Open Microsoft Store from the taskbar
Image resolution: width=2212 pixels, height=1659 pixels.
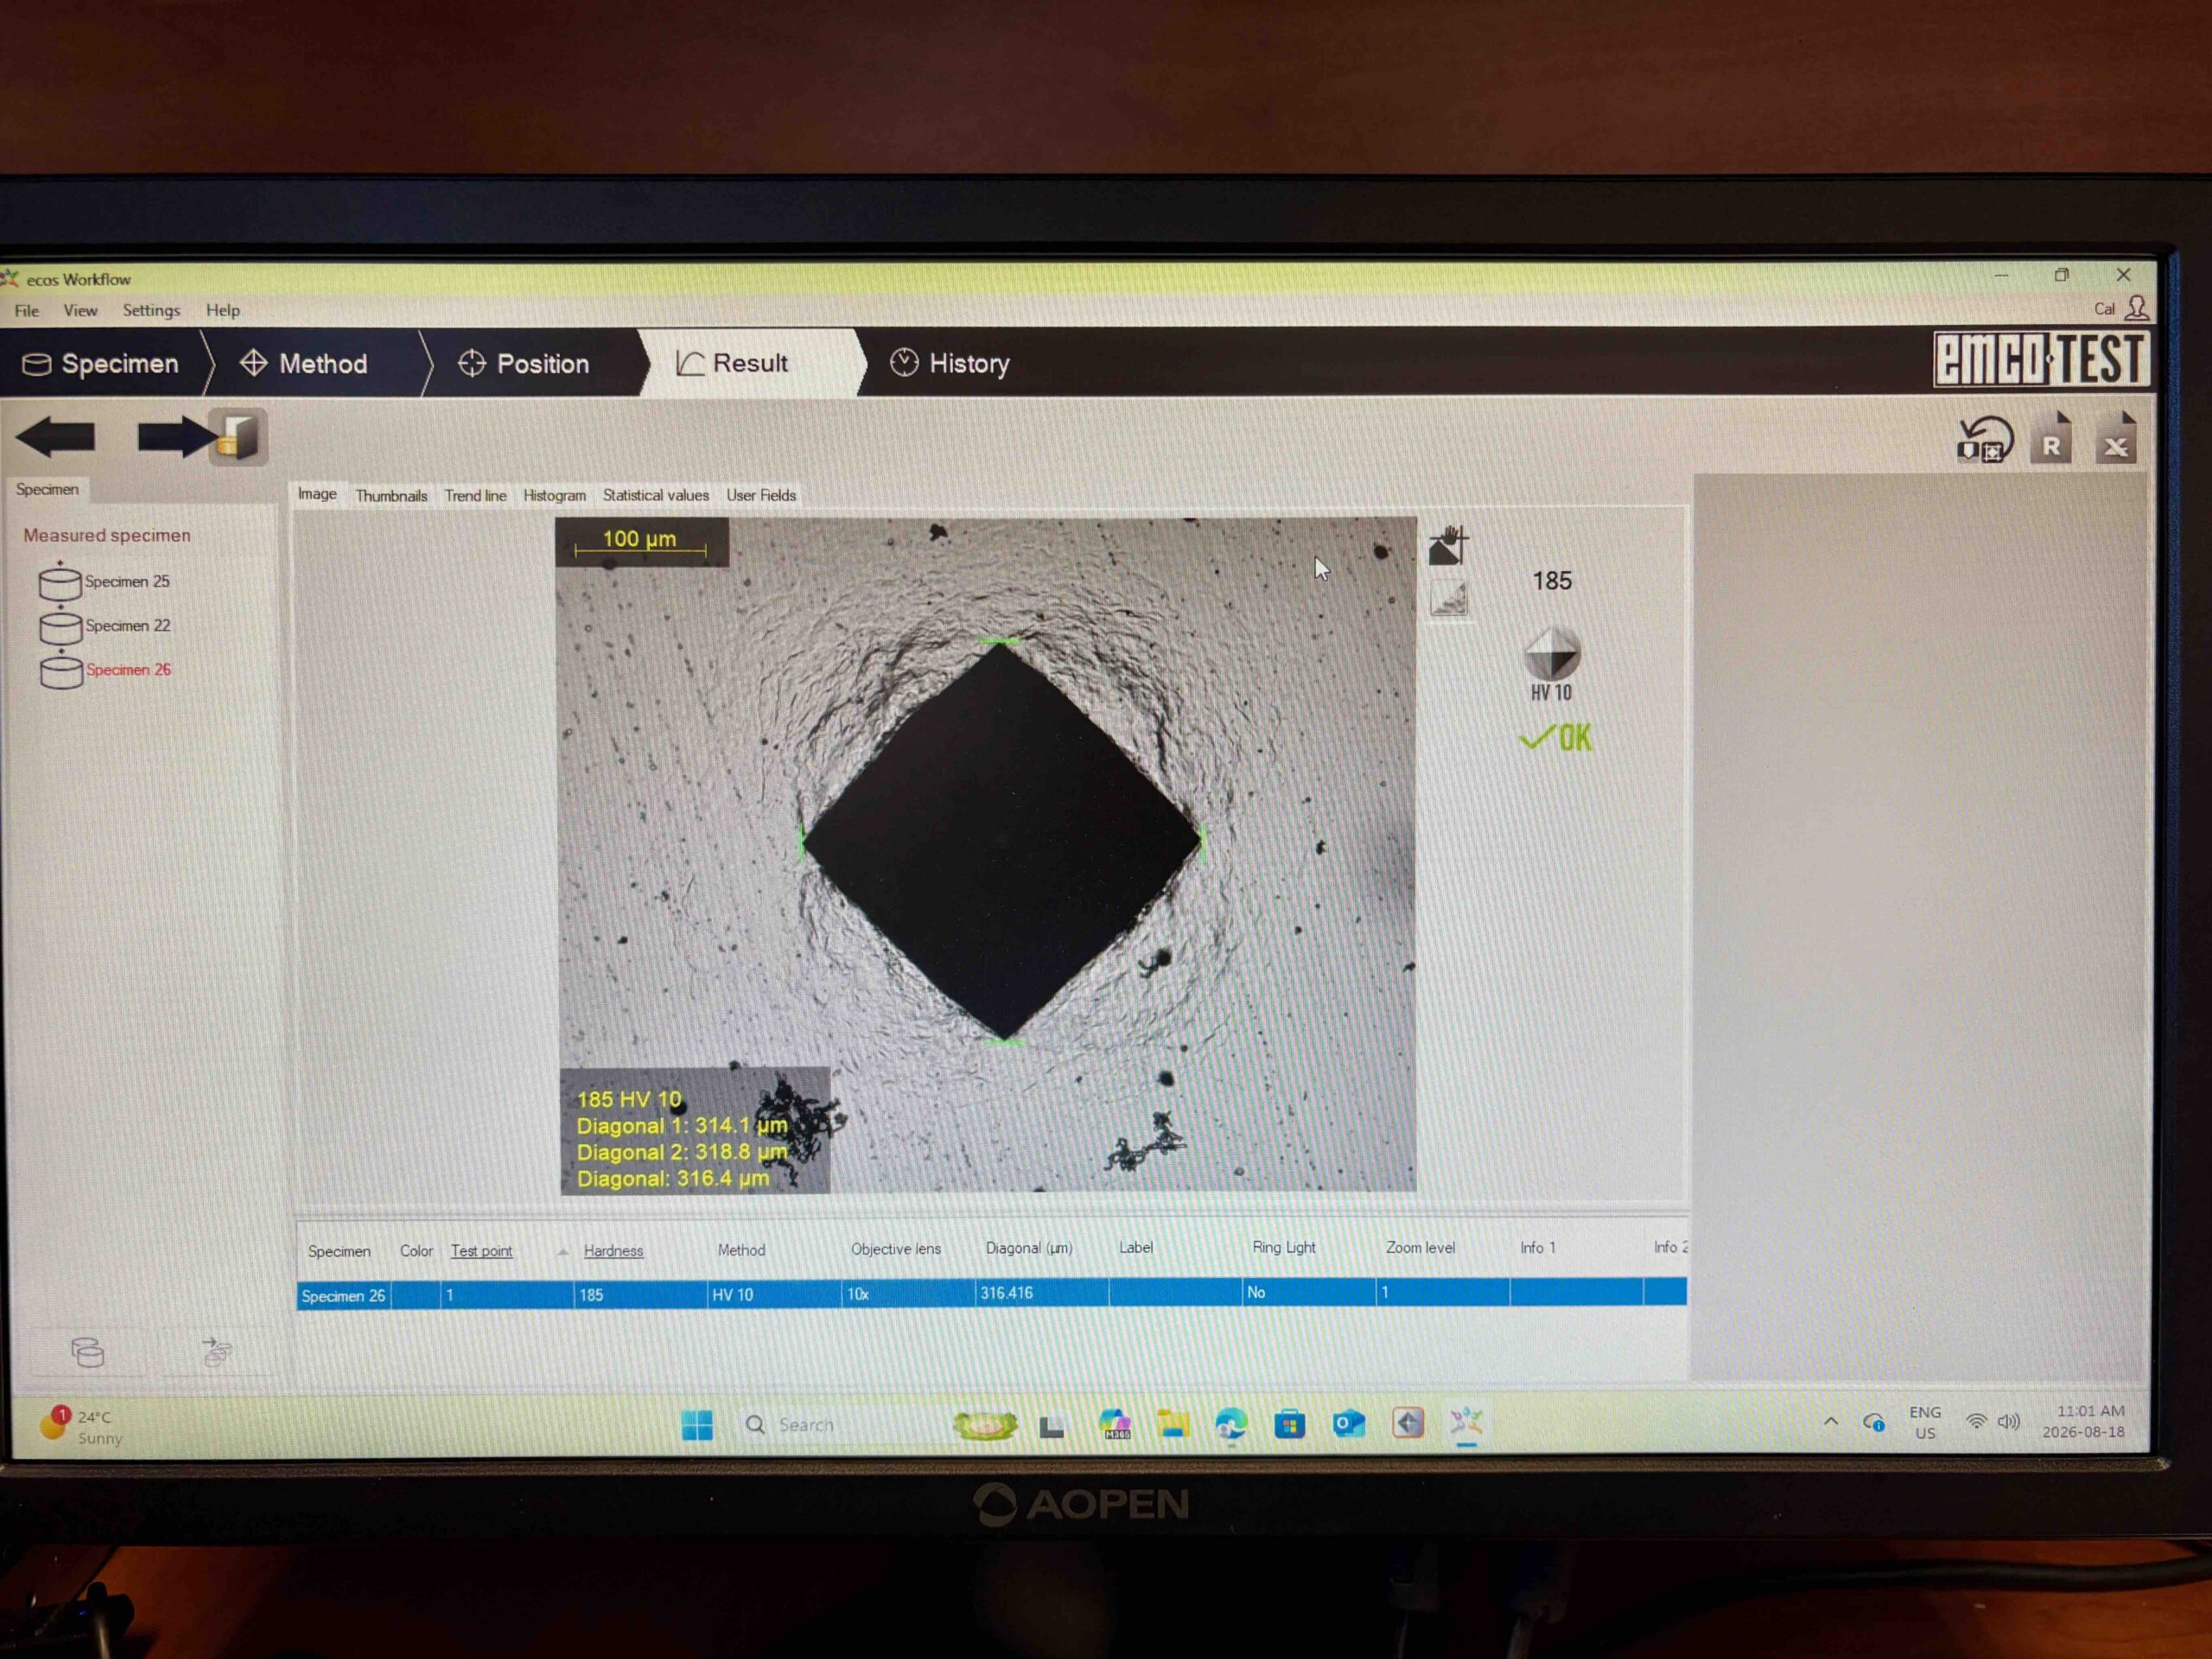pos(1290,1424)
